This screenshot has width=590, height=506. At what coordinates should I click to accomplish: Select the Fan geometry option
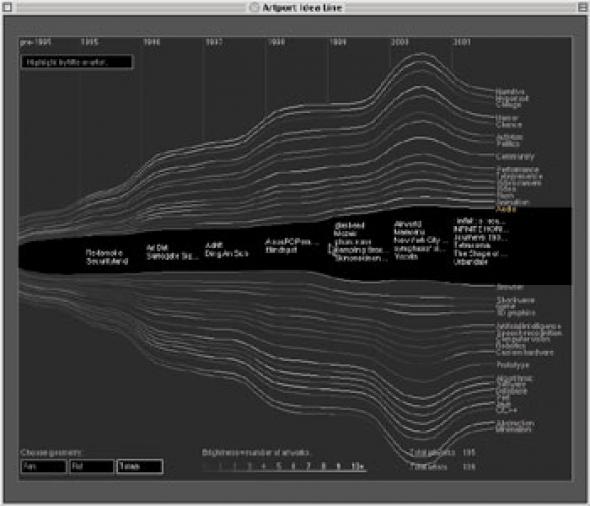[44, 466]
